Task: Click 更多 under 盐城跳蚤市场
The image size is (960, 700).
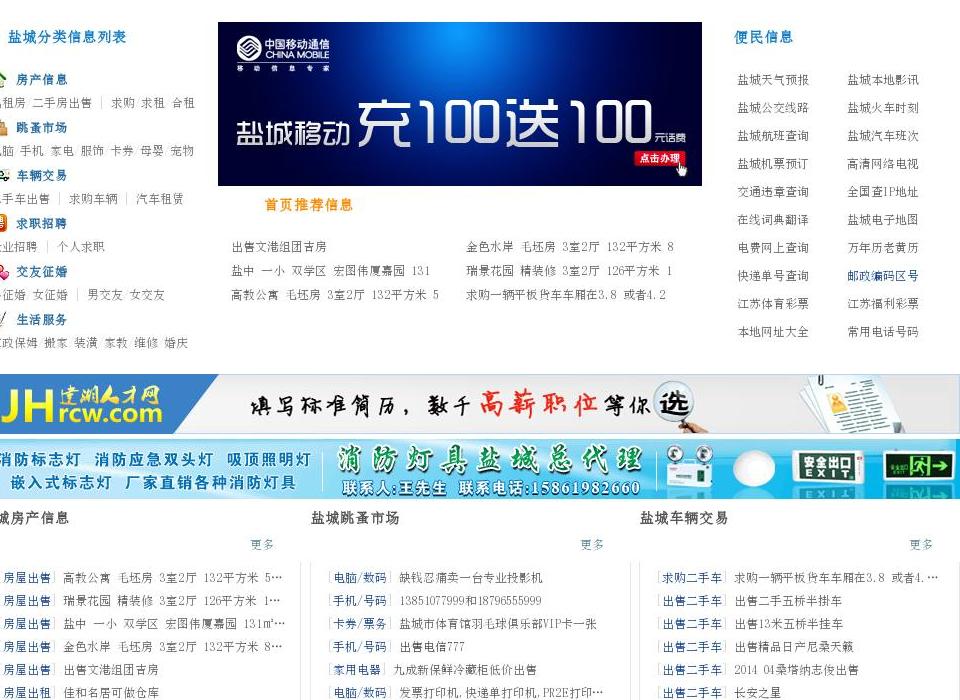Action: click(592, 544)
